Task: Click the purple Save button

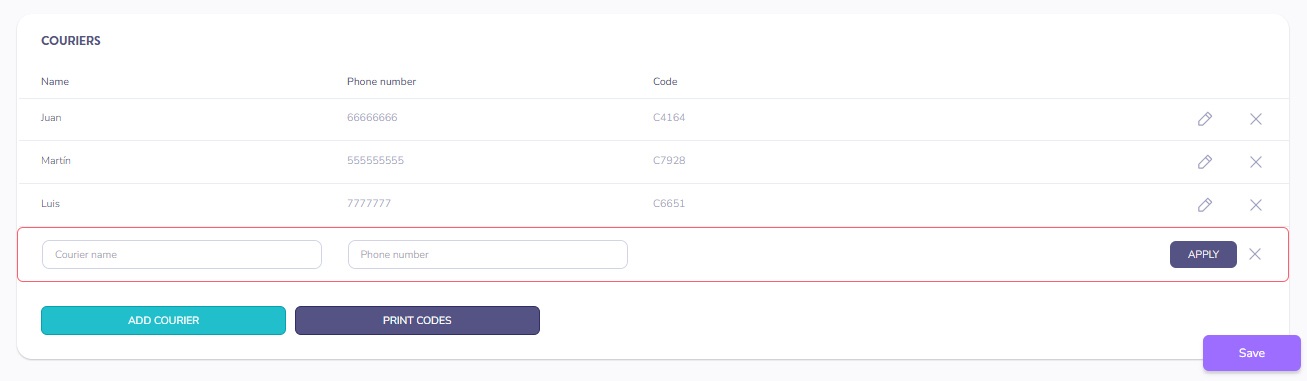Action: click(x=1251, y=353)
